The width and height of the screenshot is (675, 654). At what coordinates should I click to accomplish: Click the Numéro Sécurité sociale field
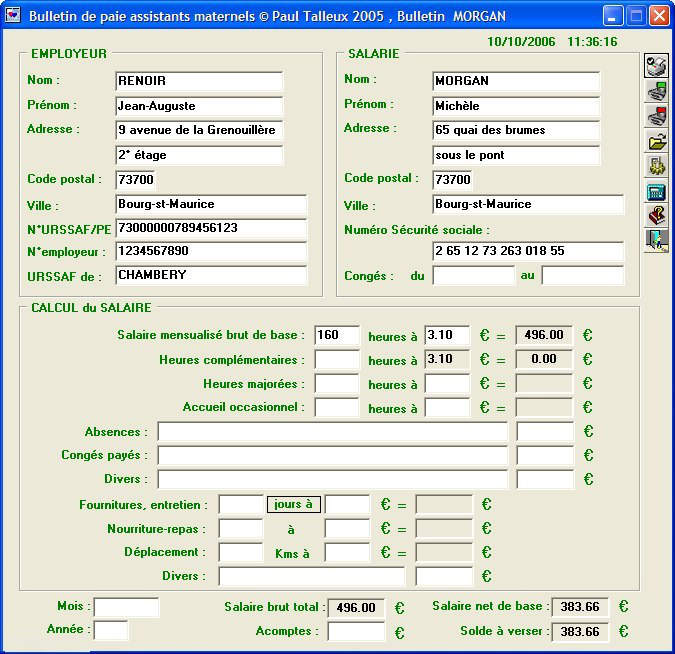click(528, 251)
